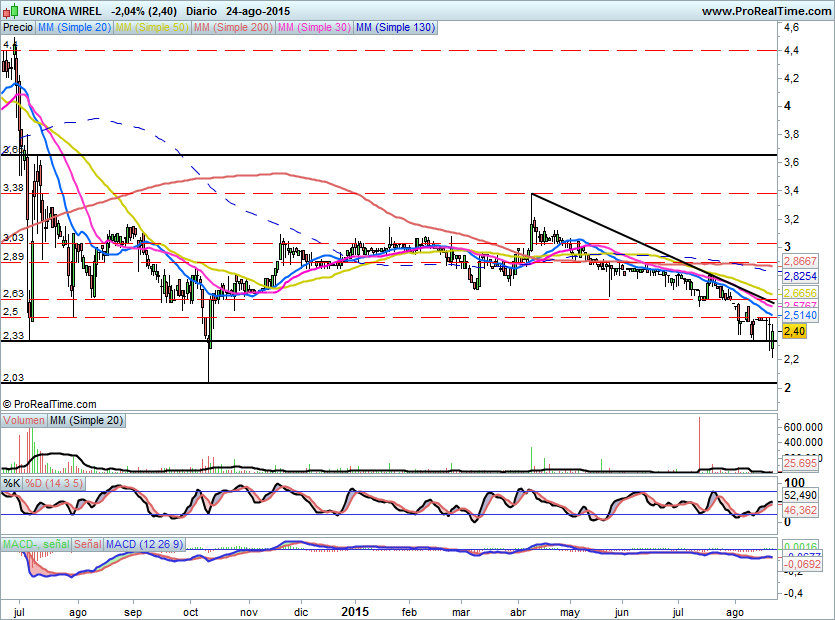The image size is (835, 620).
Task: Click the 3,03 level label
Action: (13, 238)
